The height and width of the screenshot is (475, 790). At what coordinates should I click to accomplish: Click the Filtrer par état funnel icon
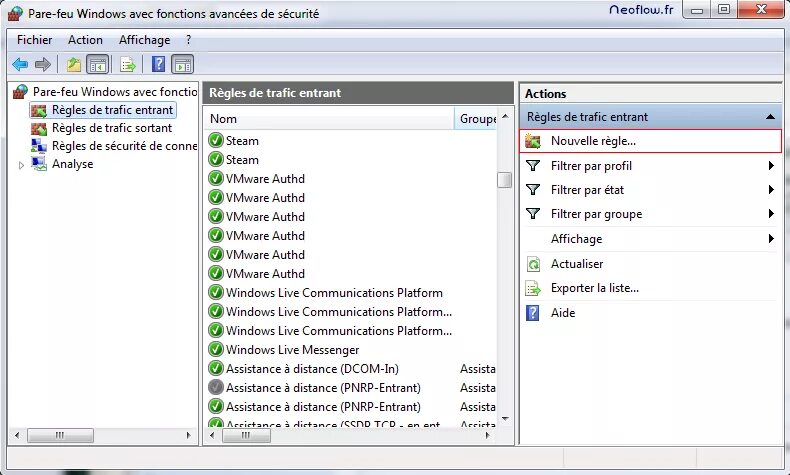(533, 190)
